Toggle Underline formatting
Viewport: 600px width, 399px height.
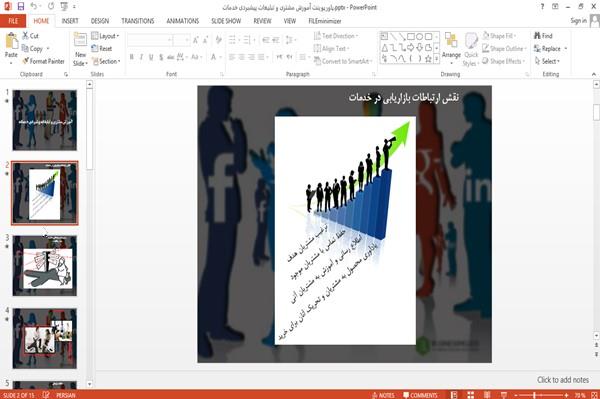click(151, 57)
